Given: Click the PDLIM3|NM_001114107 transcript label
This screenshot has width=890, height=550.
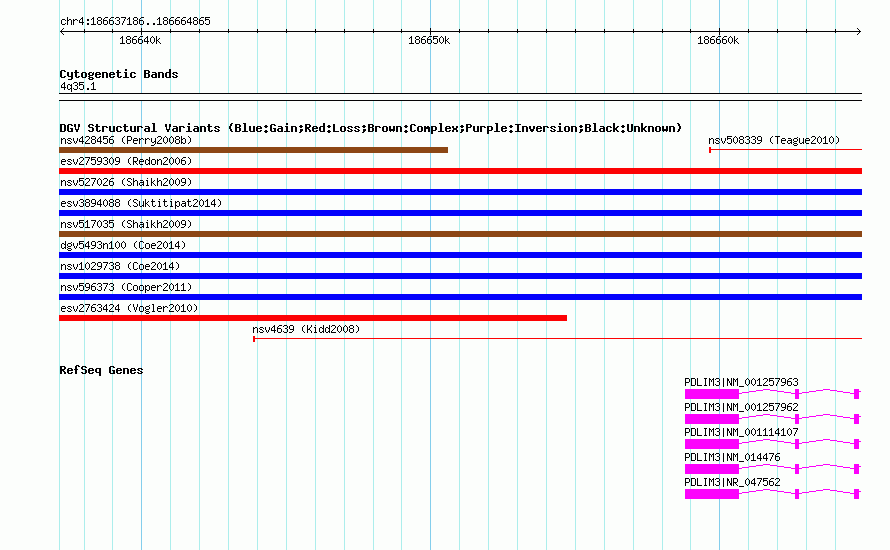Looking at the screenshot, I should click(x=741, y=433).
